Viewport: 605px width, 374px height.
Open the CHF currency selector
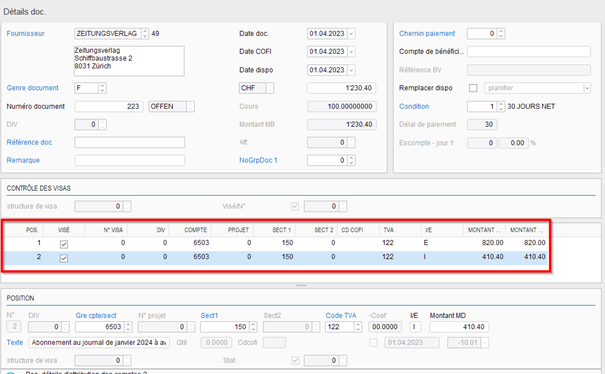click(x=270, y=88)
